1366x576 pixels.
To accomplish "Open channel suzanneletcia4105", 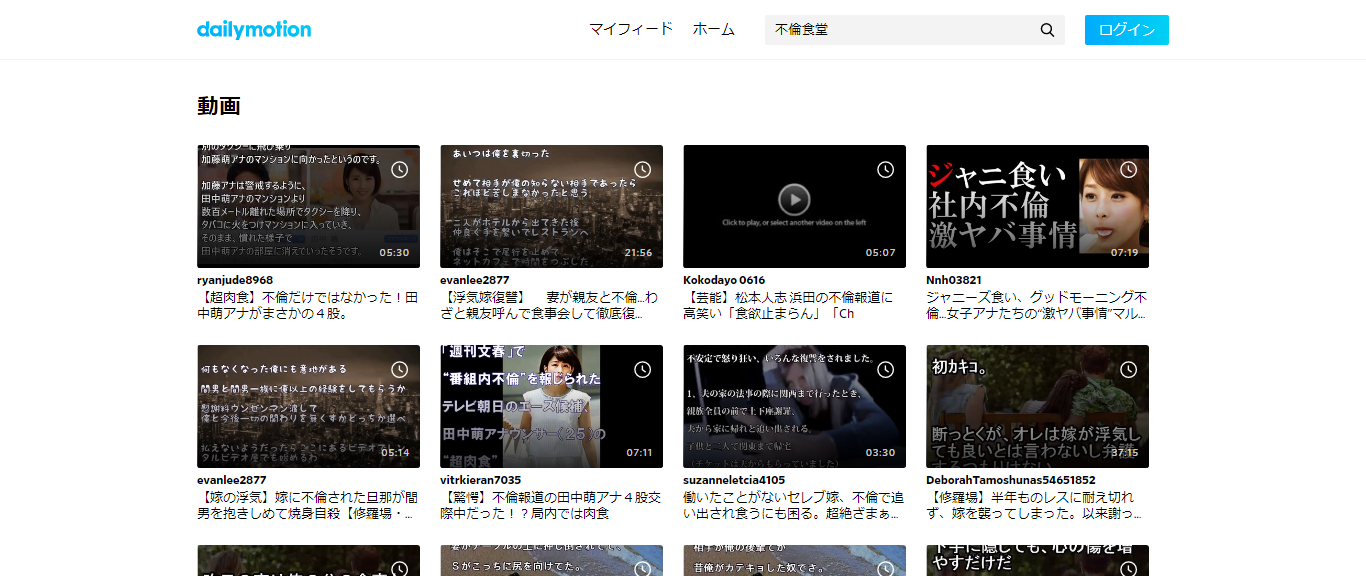I will point(734,480).
